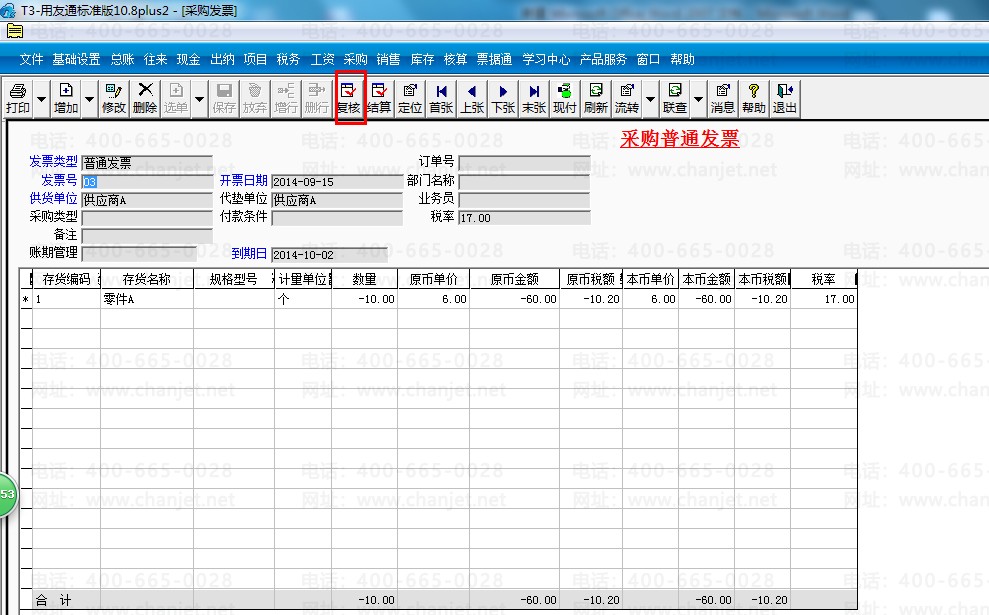Expand the dropdown arrow next to 打印
The height and width of the screenshot is (615, 989).
41,99
